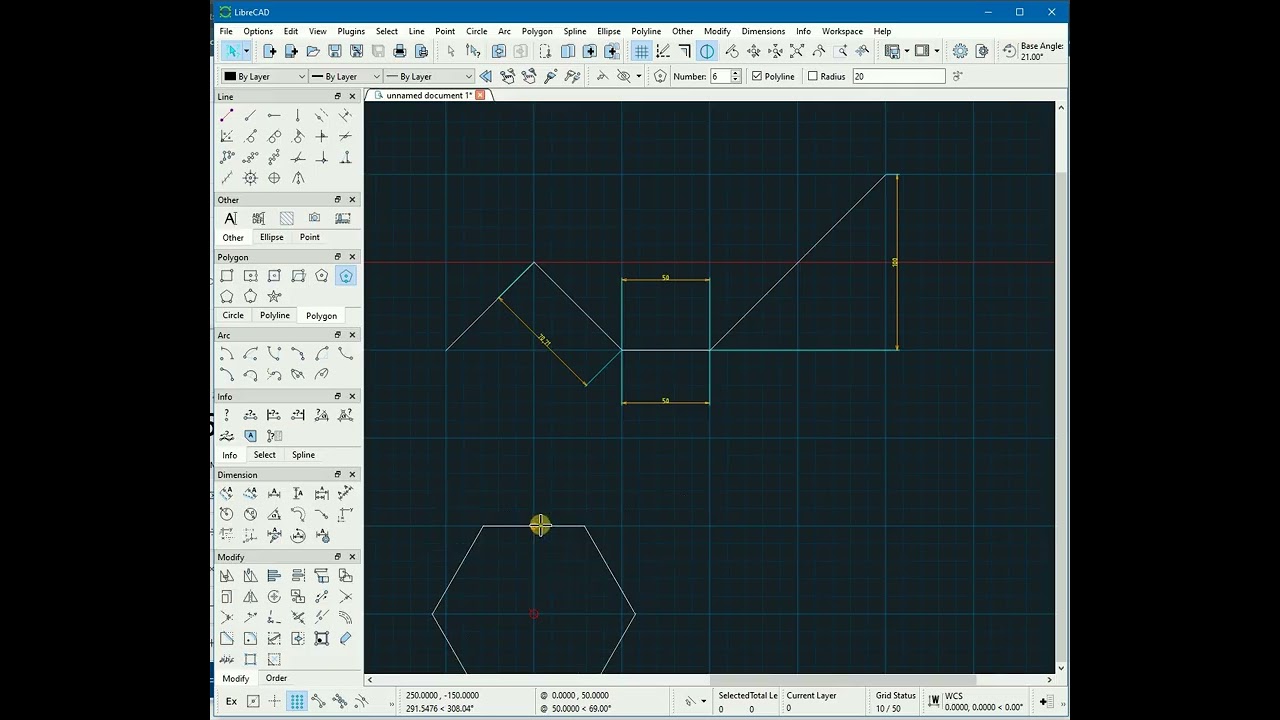Open the line width By Layer dropdown
This screenshot has width=1280, height=720.
[345, 76]
